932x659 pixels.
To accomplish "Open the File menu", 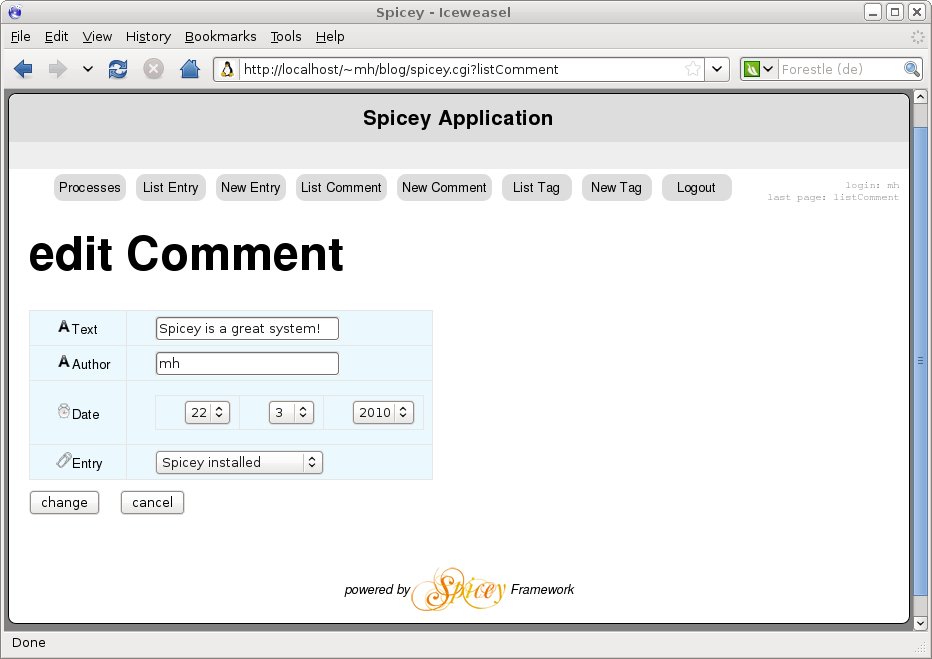I will pyautogui.click(x=20, y=37).
